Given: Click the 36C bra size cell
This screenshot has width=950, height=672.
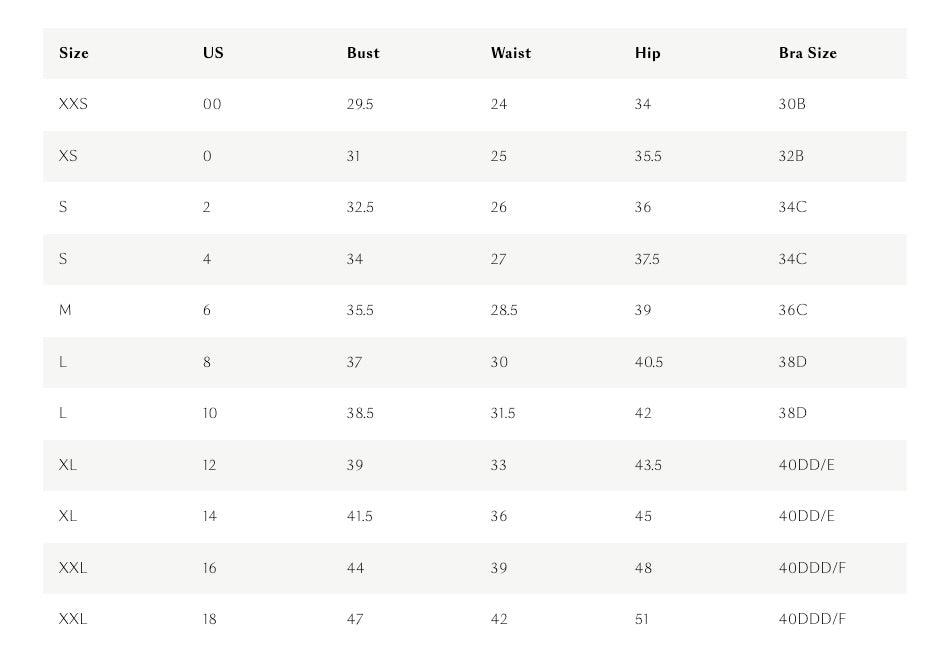Looking at the screenshot, I should click(x=792, y=310).
